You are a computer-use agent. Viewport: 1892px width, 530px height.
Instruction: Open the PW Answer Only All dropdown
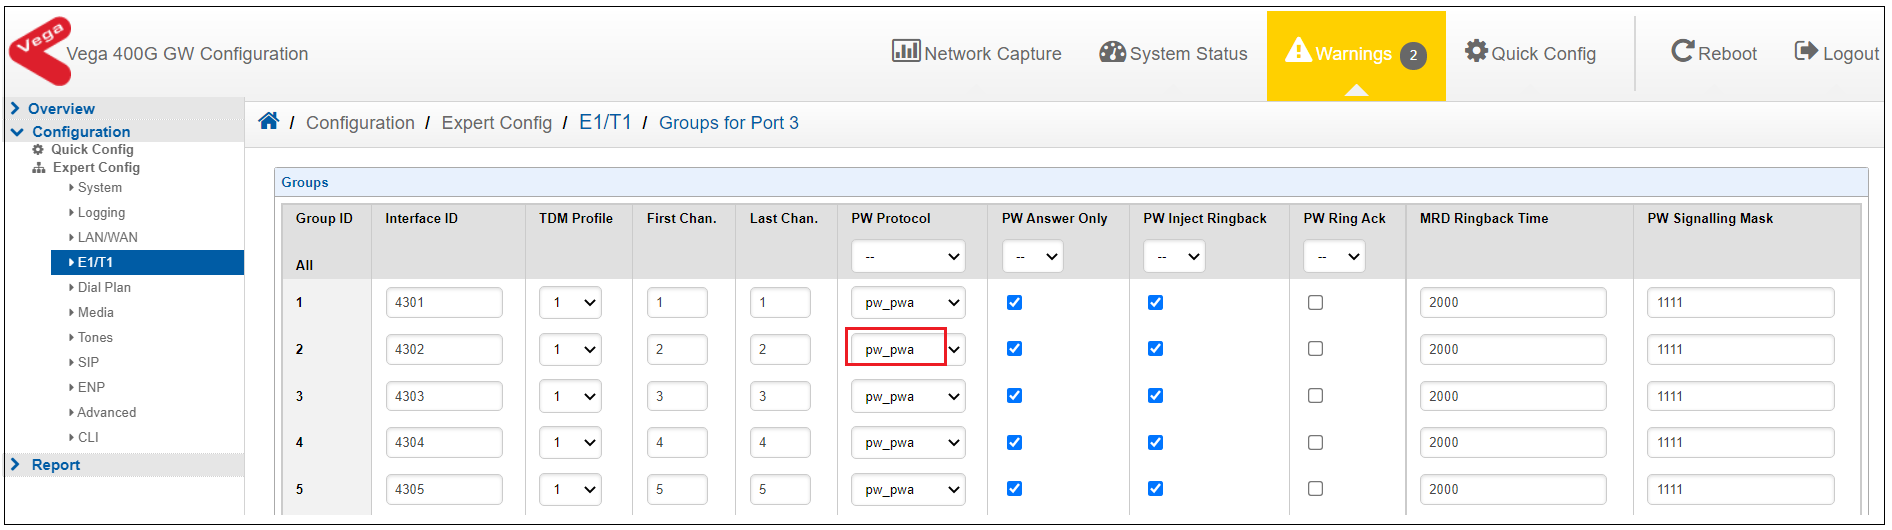point(1032,256)
